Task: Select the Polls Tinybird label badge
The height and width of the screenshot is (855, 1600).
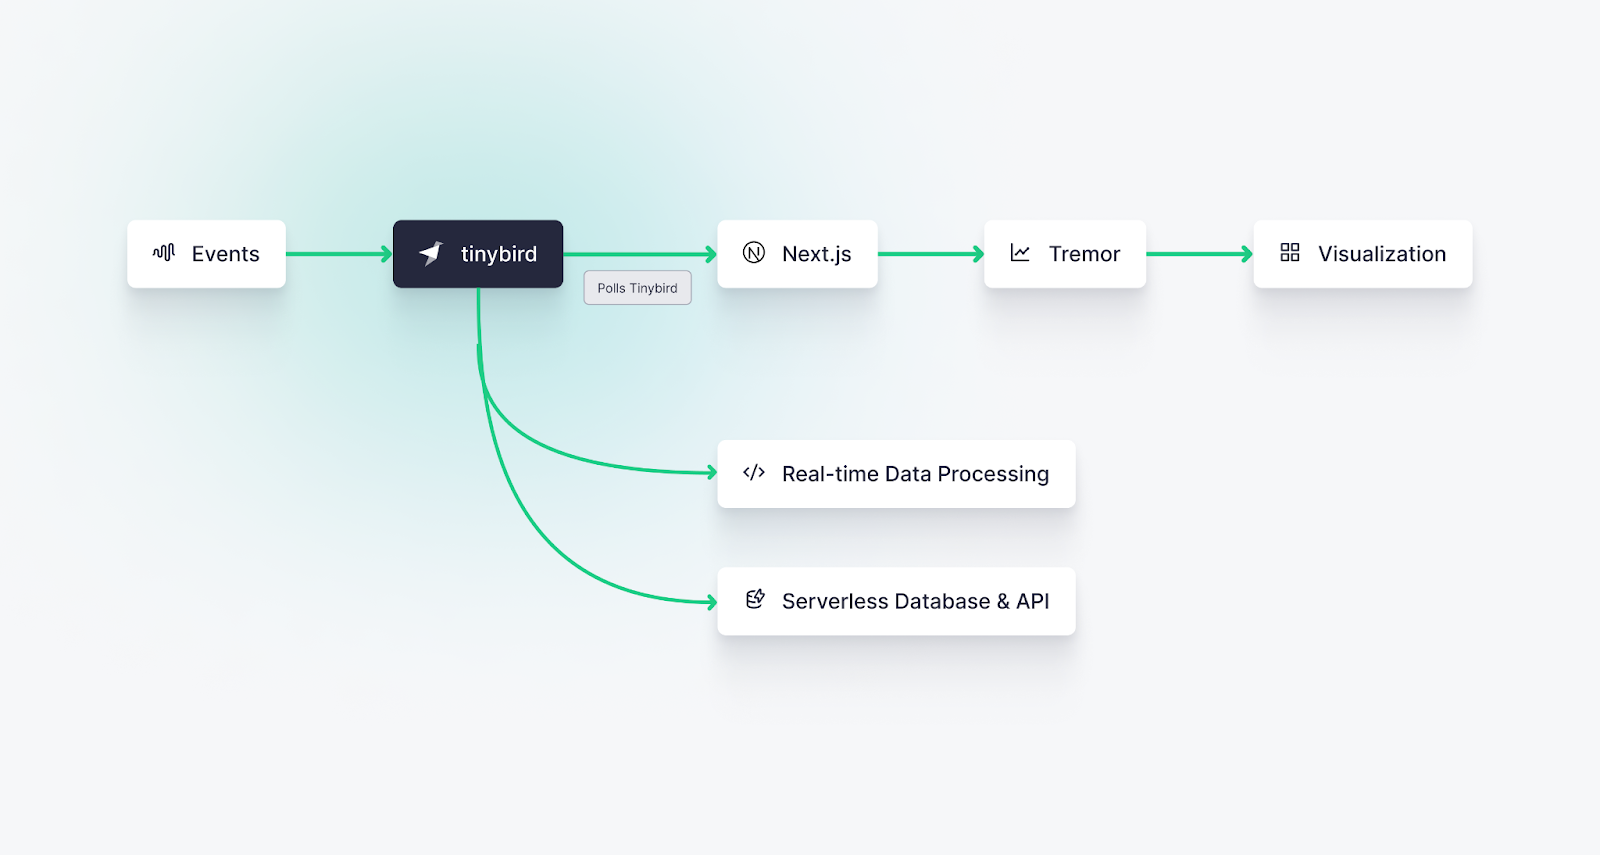Action: (x=637, y=288)
